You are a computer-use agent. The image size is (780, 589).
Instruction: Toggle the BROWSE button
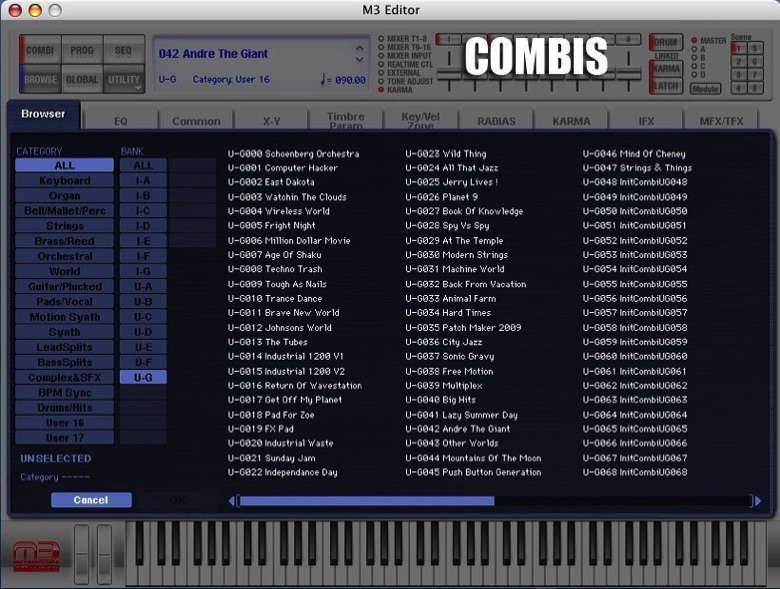pyautogui.click(x=40, y=80)
